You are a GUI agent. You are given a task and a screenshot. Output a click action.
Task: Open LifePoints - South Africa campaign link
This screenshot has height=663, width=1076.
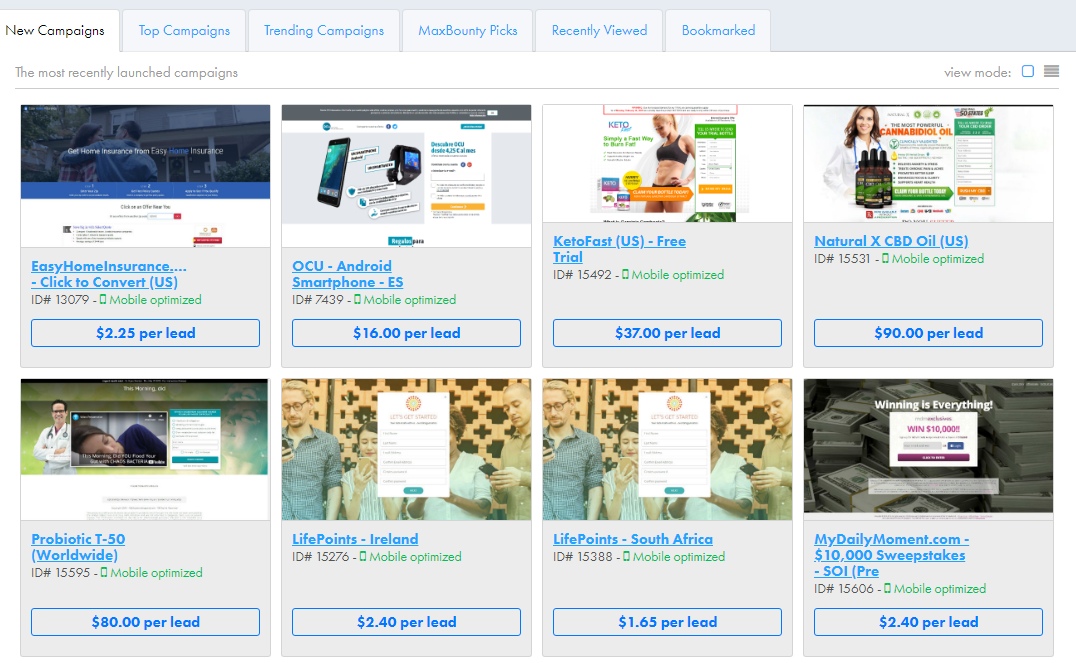pos(633,539)
